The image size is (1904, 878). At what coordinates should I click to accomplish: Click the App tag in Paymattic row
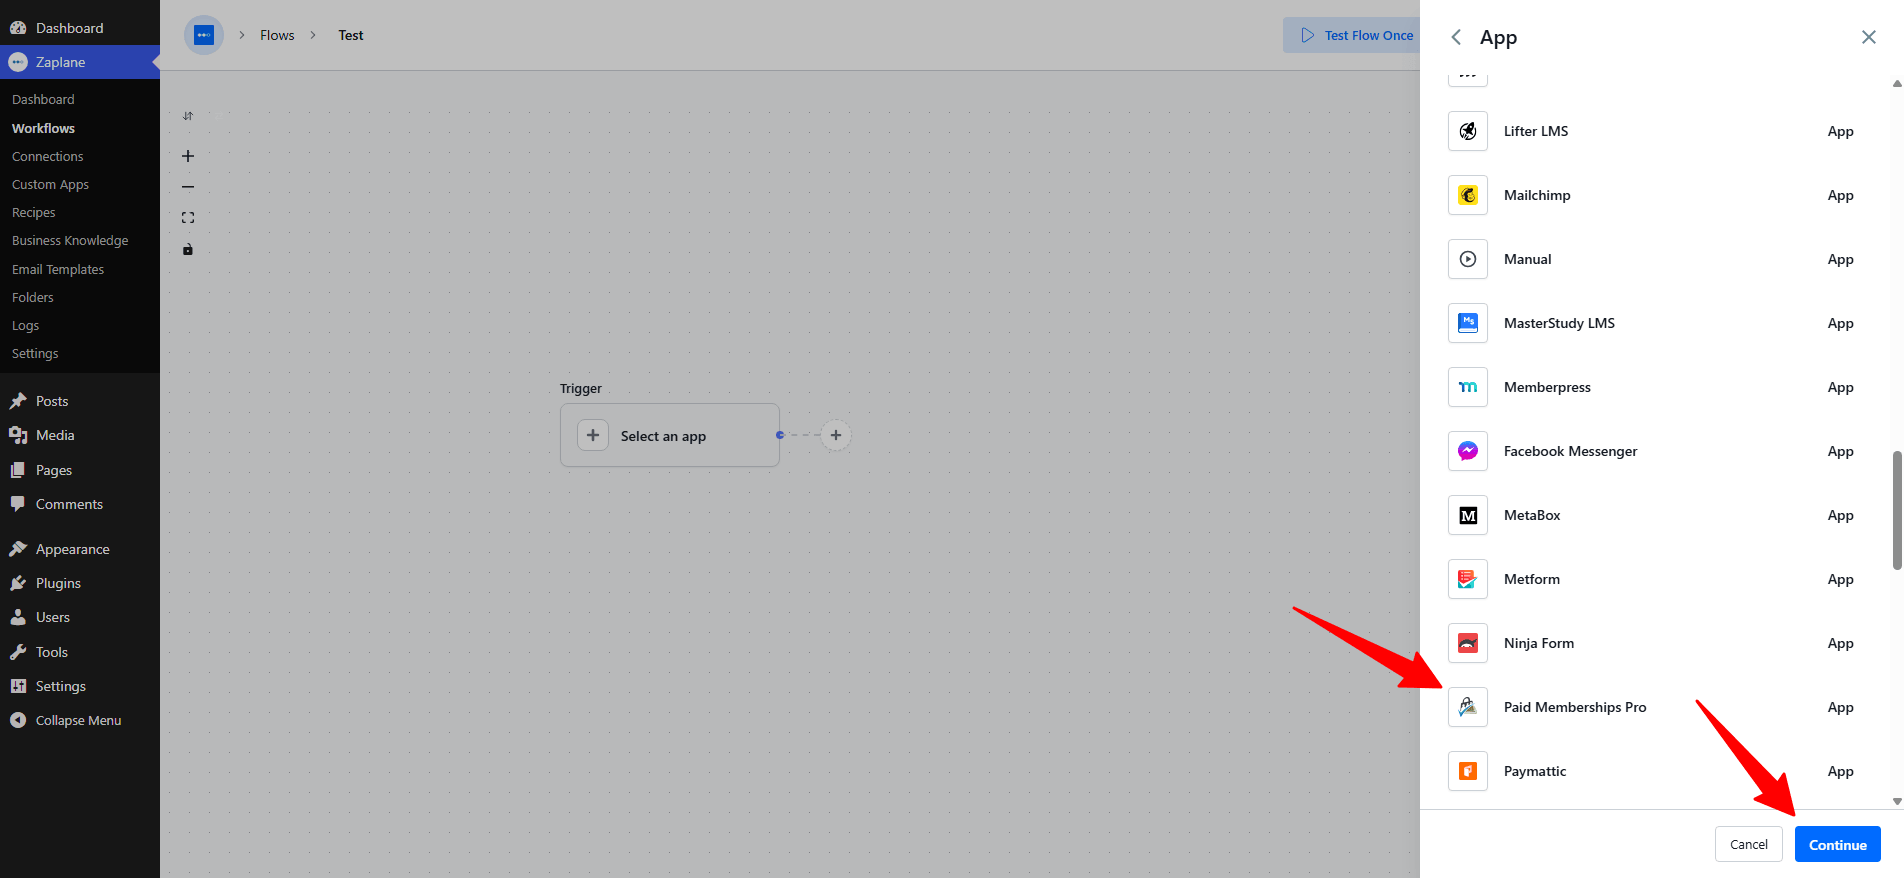pyautogui.click(x=1841, y=771)
